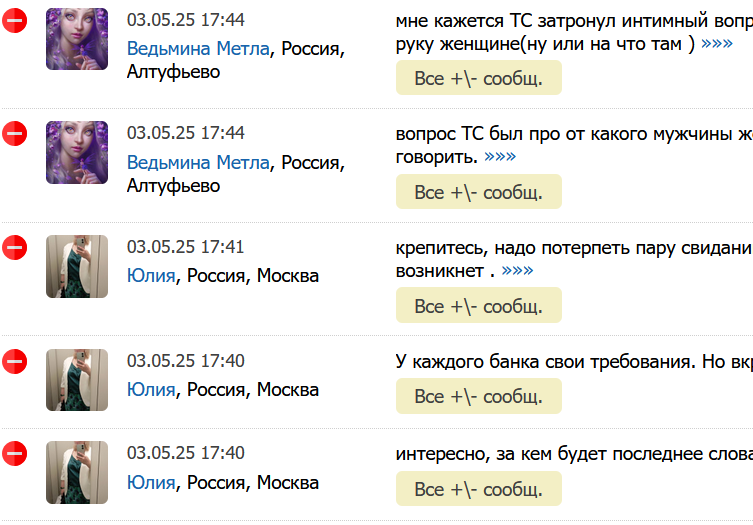Click Ведьмина Метла name link in "вопрос ТС" row

[x=198, y=162]
